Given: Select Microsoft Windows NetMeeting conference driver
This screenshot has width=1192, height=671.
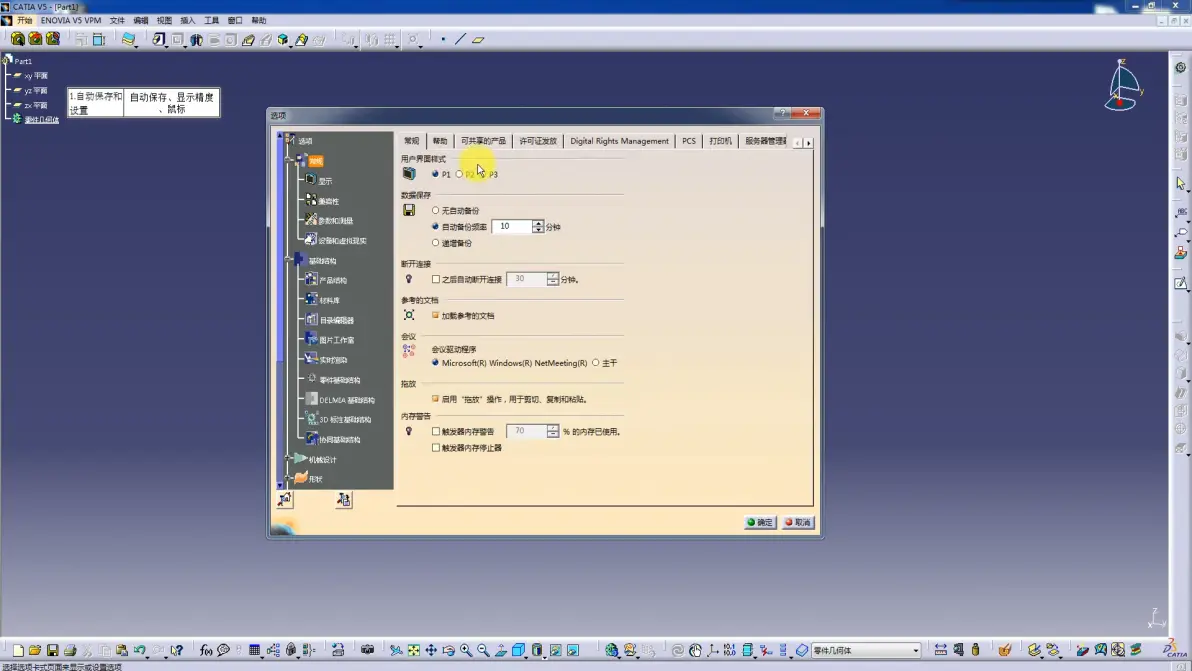Looking at the screenshot, I should [x=436, y=363].
